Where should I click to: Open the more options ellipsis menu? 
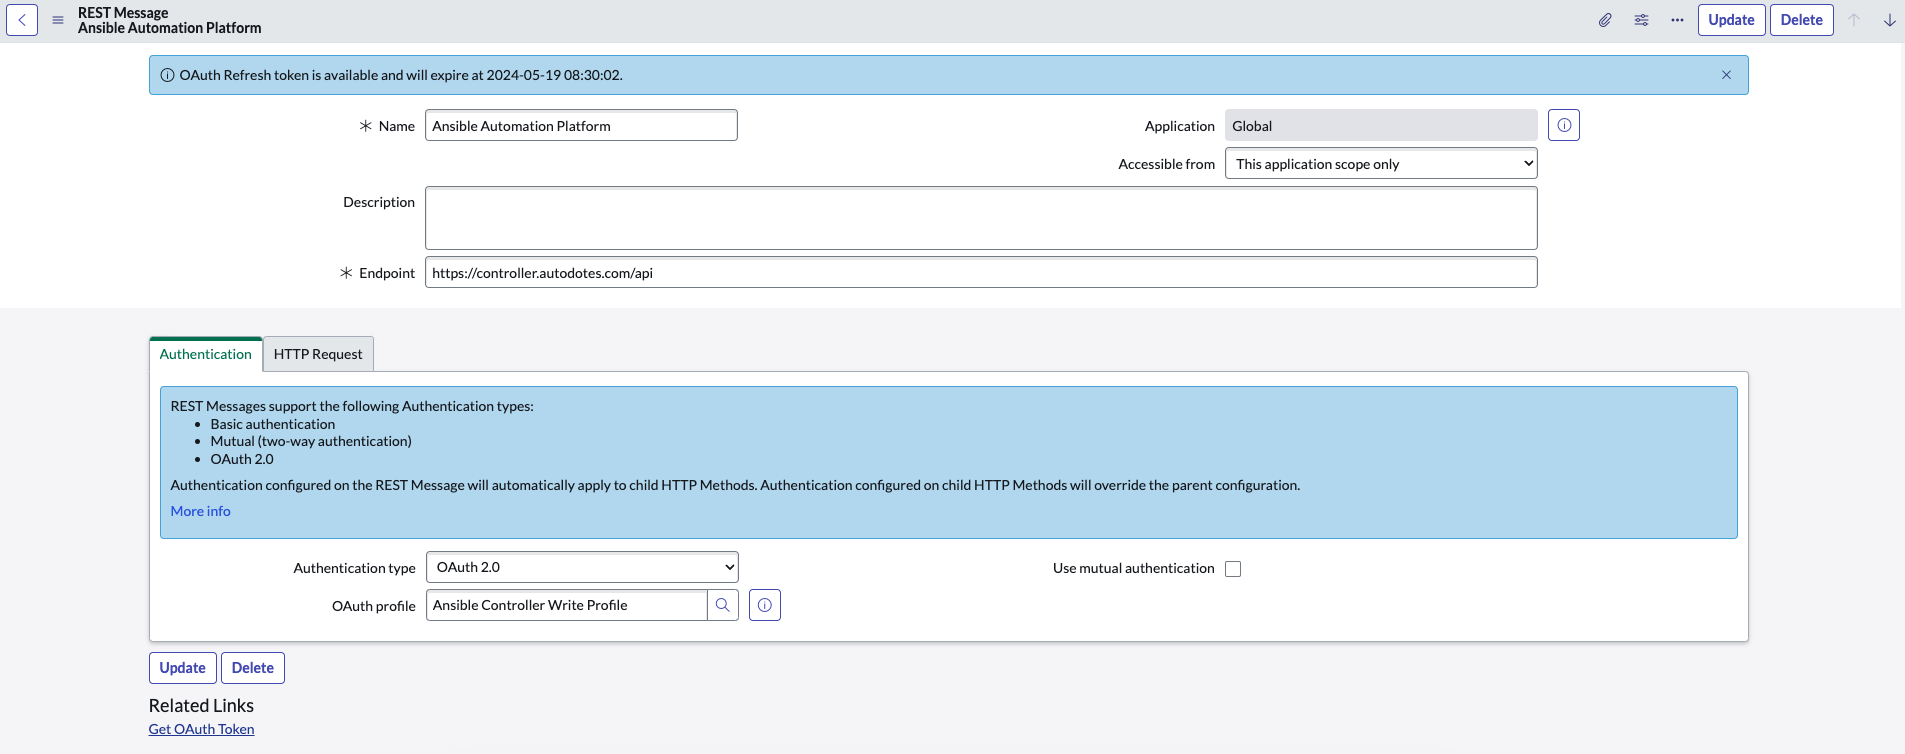coord(1677,20)
